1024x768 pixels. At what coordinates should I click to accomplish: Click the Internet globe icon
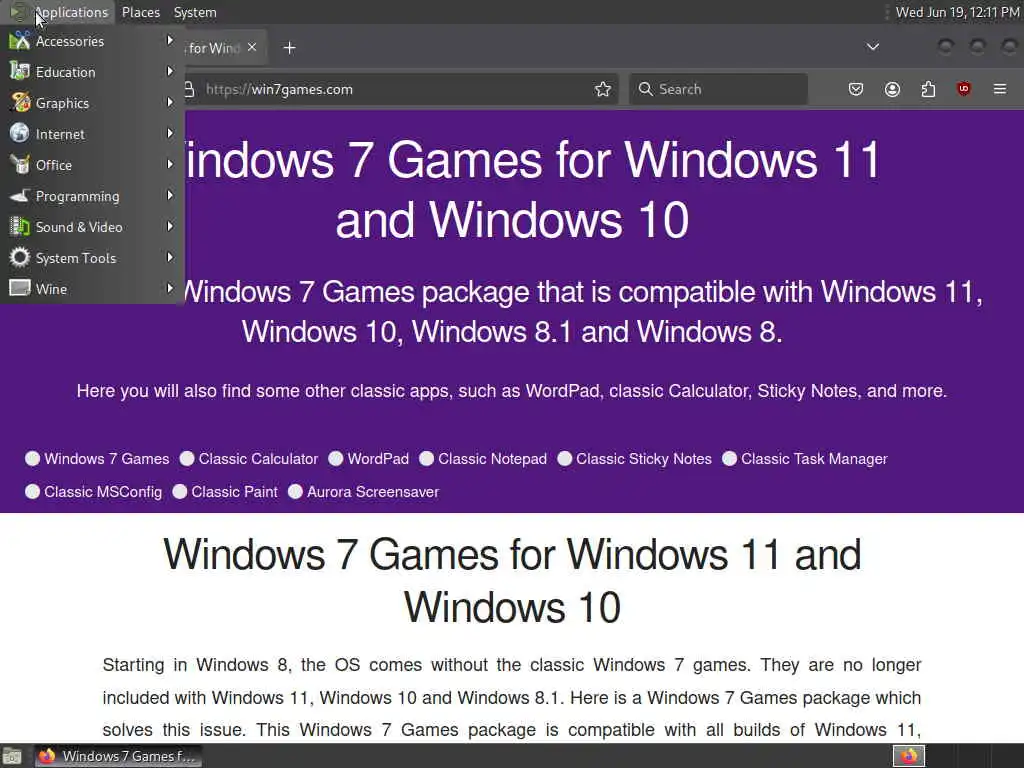(x=20, y=133)
